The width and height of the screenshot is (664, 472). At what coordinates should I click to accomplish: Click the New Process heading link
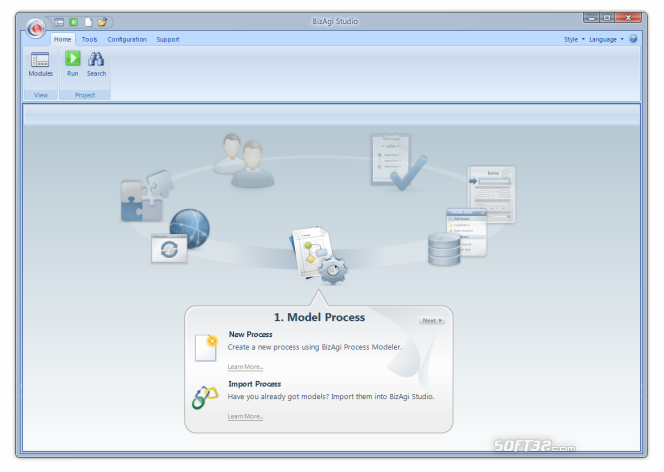point(250,334)
